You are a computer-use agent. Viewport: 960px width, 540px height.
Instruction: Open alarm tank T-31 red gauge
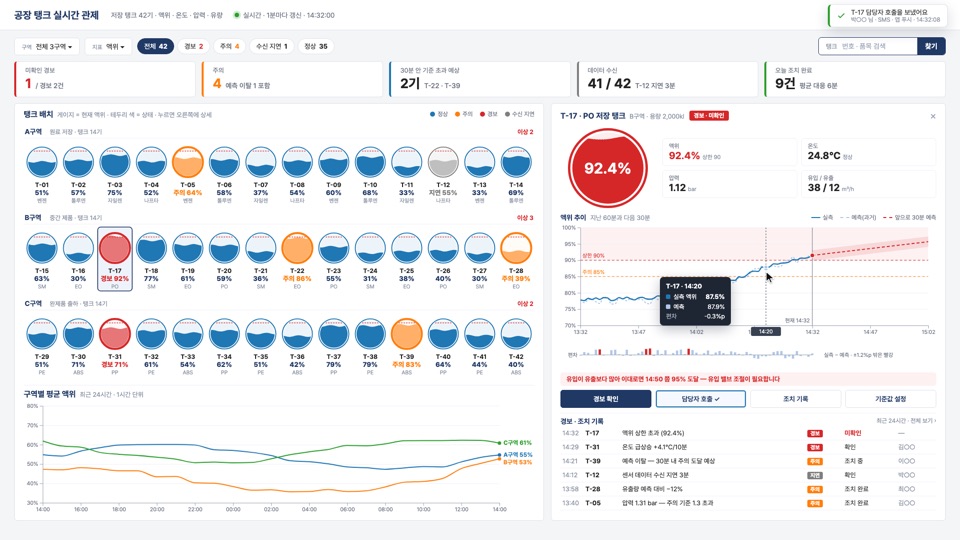tap(114, 334)
